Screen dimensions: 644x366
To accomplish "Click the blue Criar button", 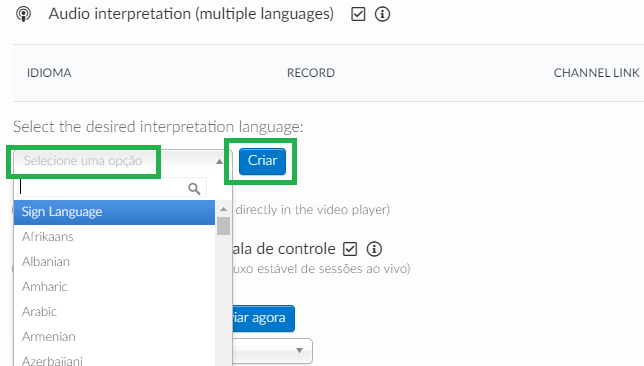I will [x=262, y=161].
